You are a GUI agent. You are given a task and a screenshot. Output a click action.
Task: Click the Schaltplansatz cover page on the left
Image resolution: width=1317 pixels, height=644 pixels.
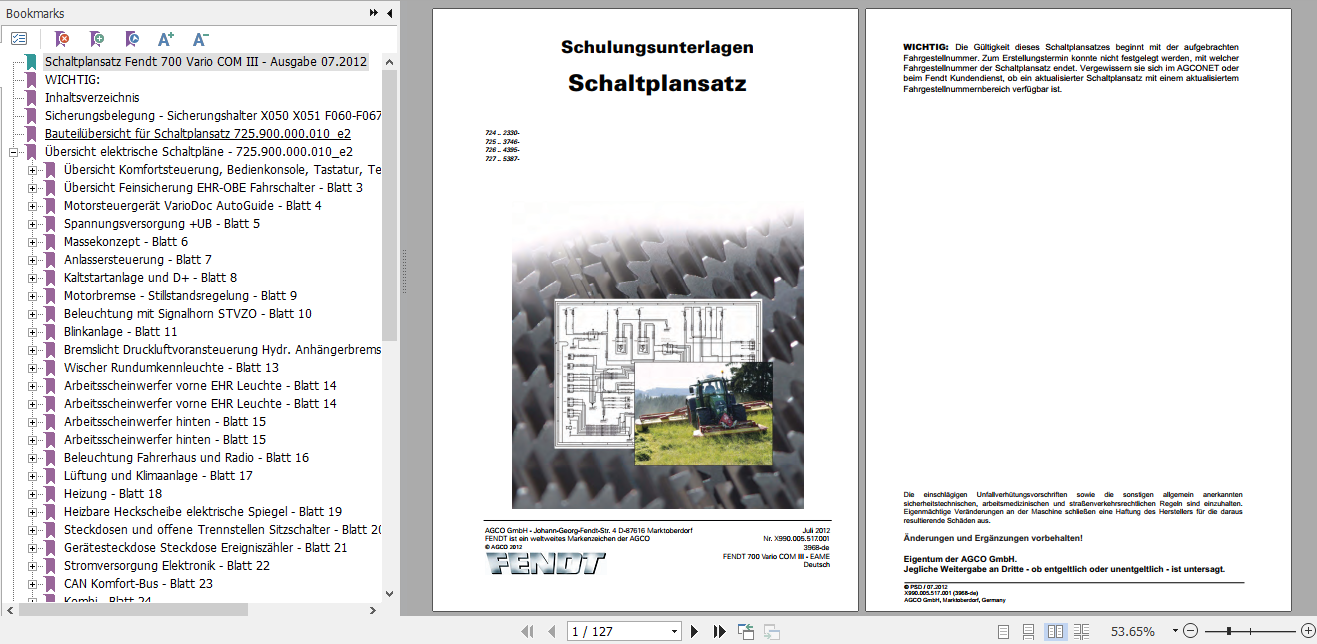[x=645, y=310]
